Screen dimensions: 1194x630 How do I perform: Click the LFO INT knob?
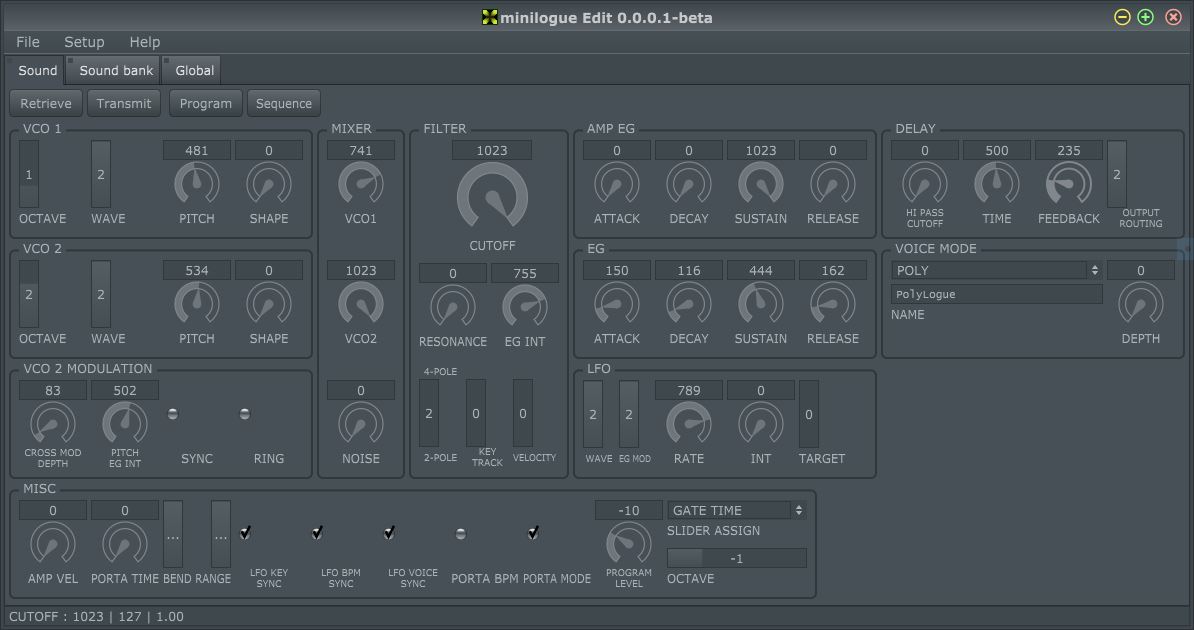coord(761,424)
